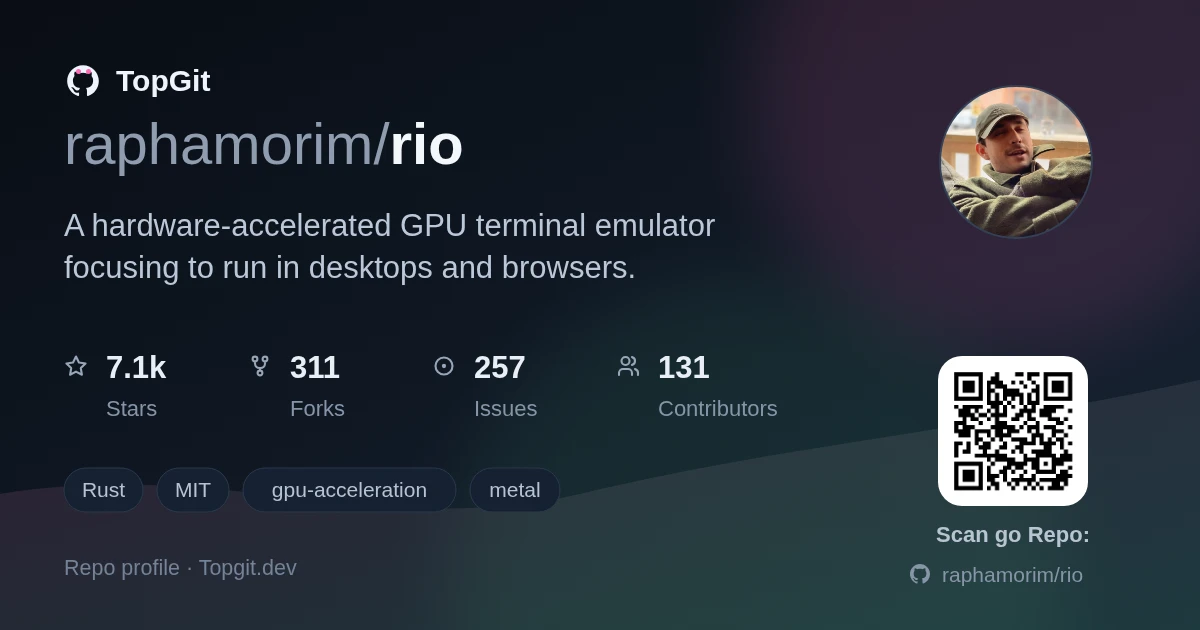Click the contributors people icon beside 131

tap(628, 366)
